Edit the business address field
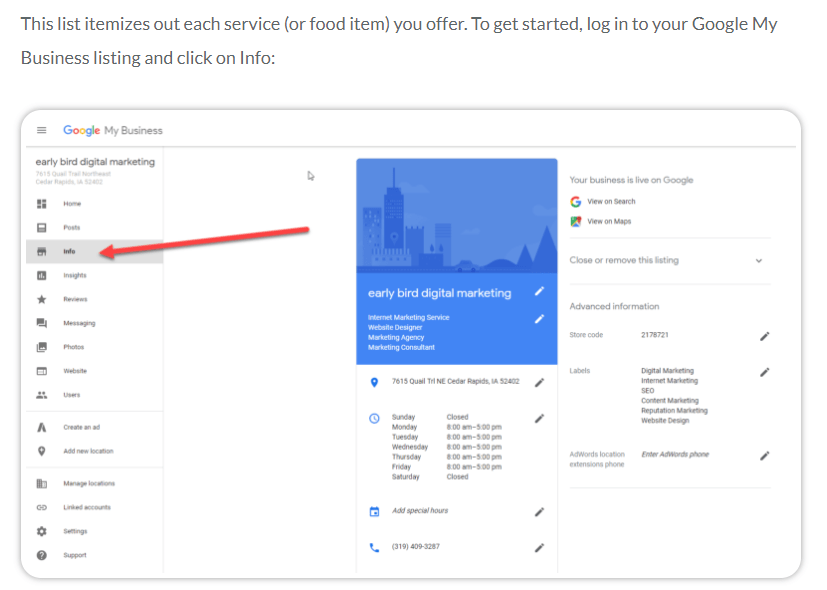The width and height of the screenshot is (827, 590). tap(539, 381)
